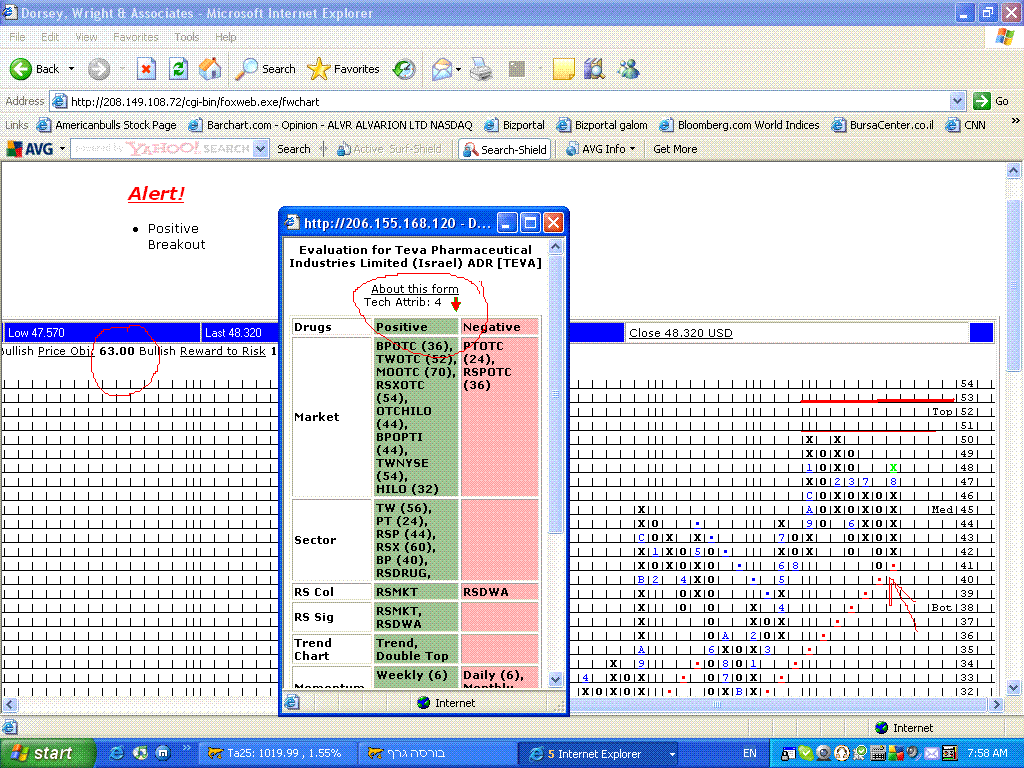Open the AVG logo menu arrow
The image size is (1024, 768).
pos(63,149)
